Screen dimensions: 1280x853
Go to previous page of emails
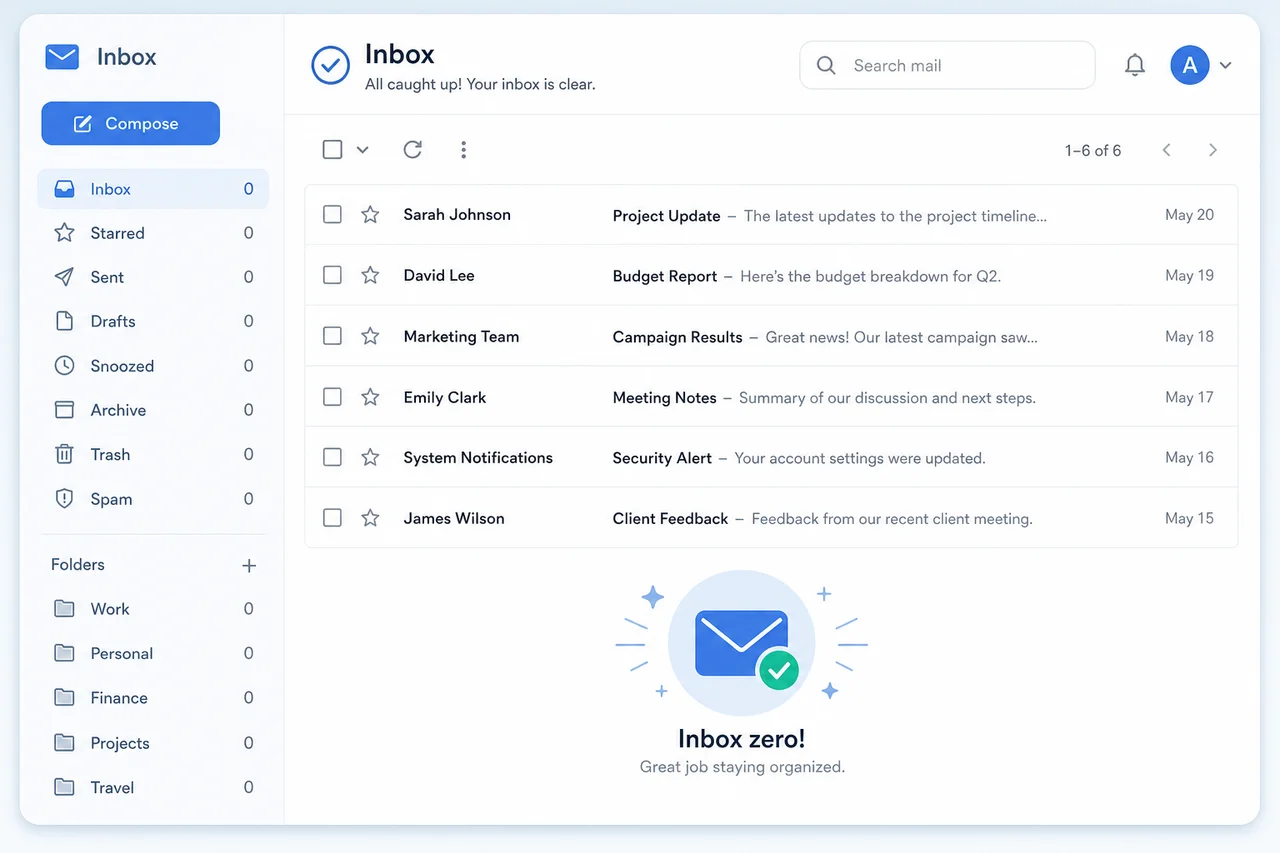[1166, 150]
